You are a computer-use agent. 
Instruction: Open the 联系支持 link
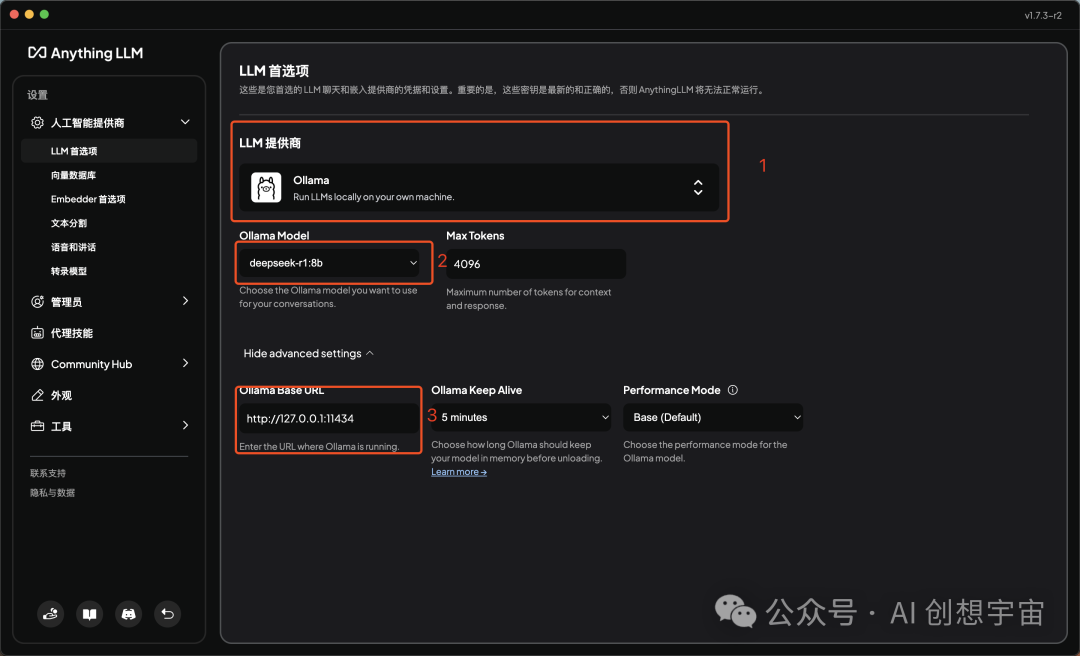coord(48,473)
